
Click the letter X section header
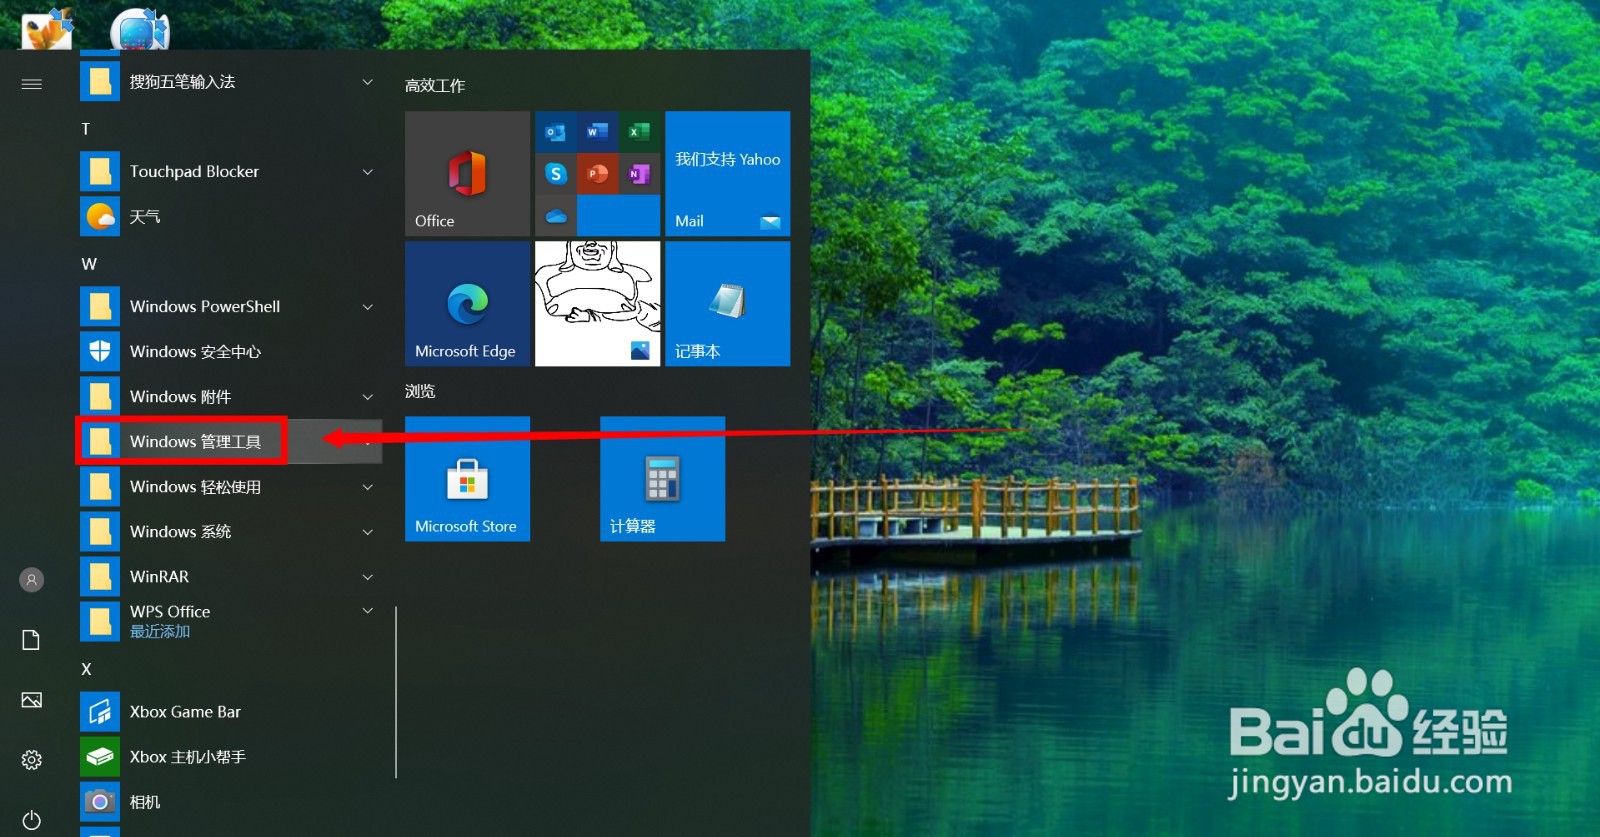[x=86, y=669]
